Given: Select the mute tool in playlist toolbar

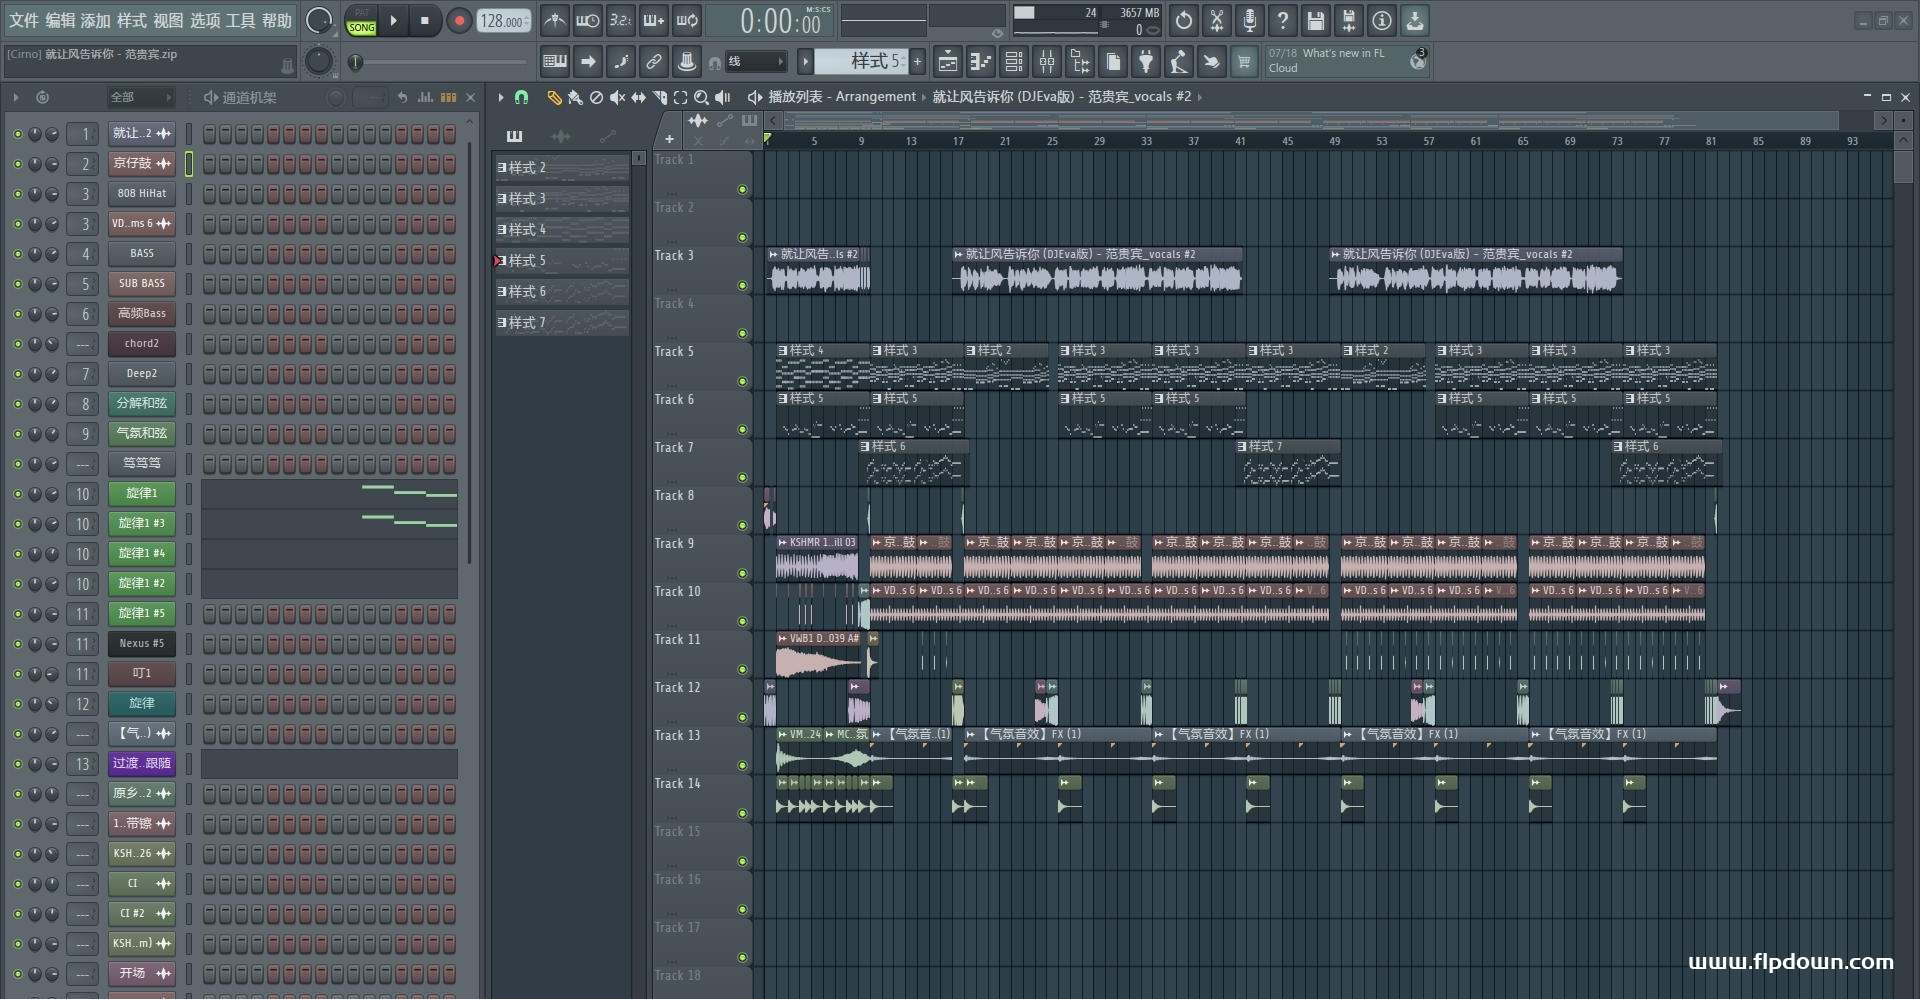Looking at the screenshot, I should [617, 97].
